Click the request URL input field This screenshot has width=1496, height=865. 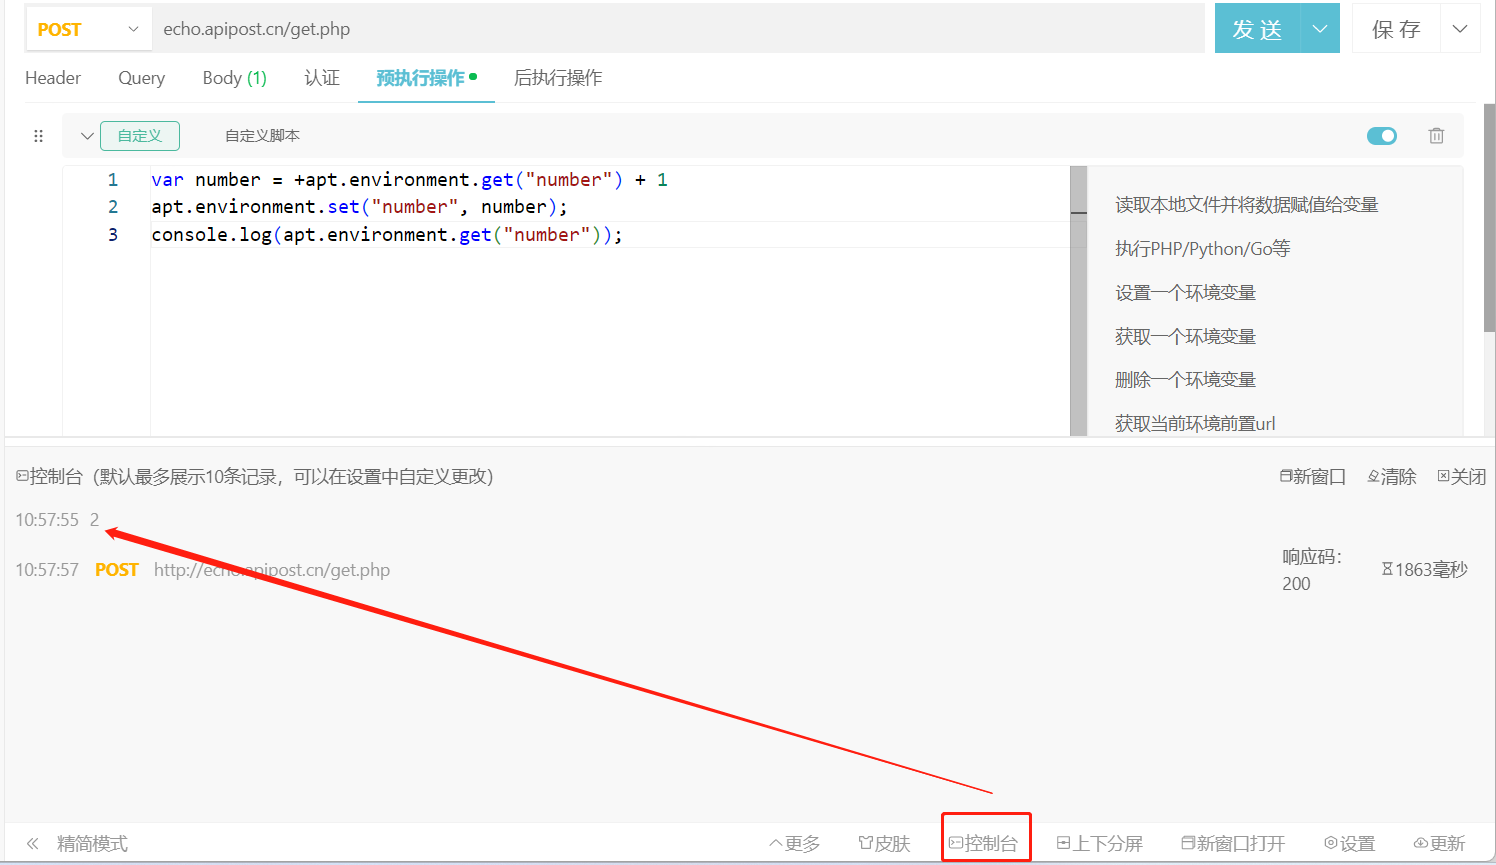678,29
